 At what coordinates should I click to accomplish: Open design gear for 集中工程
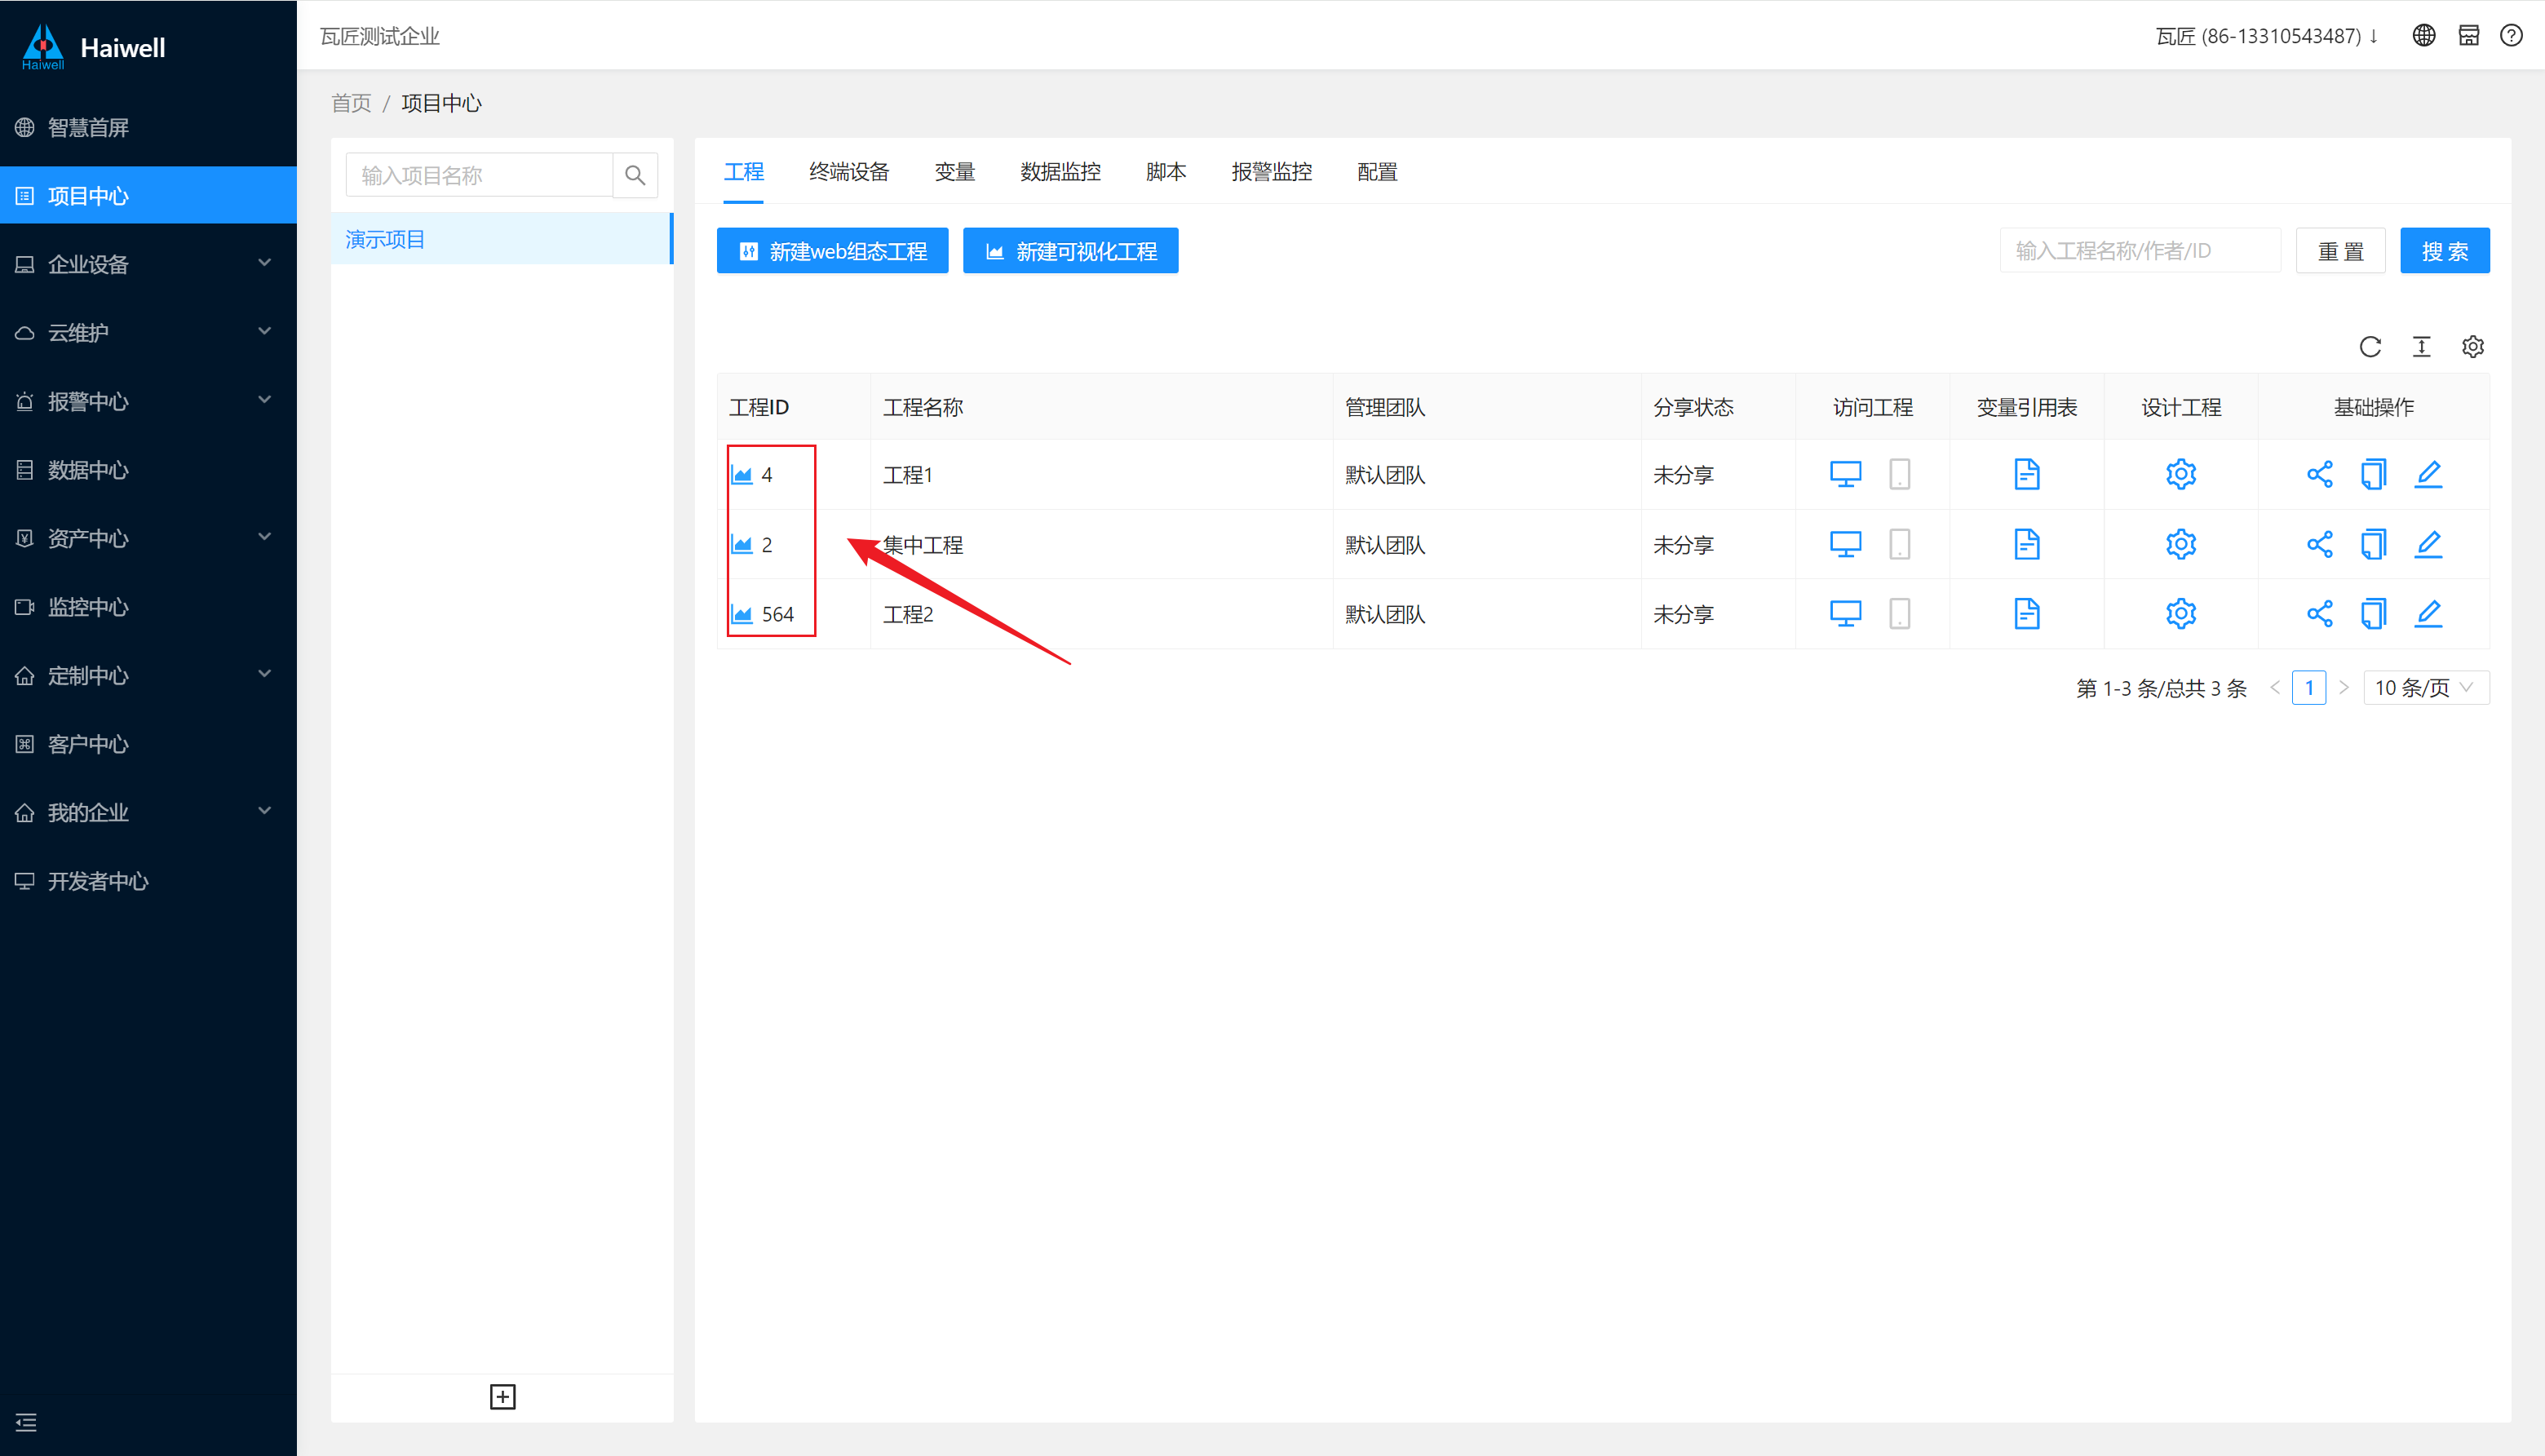2181,544
